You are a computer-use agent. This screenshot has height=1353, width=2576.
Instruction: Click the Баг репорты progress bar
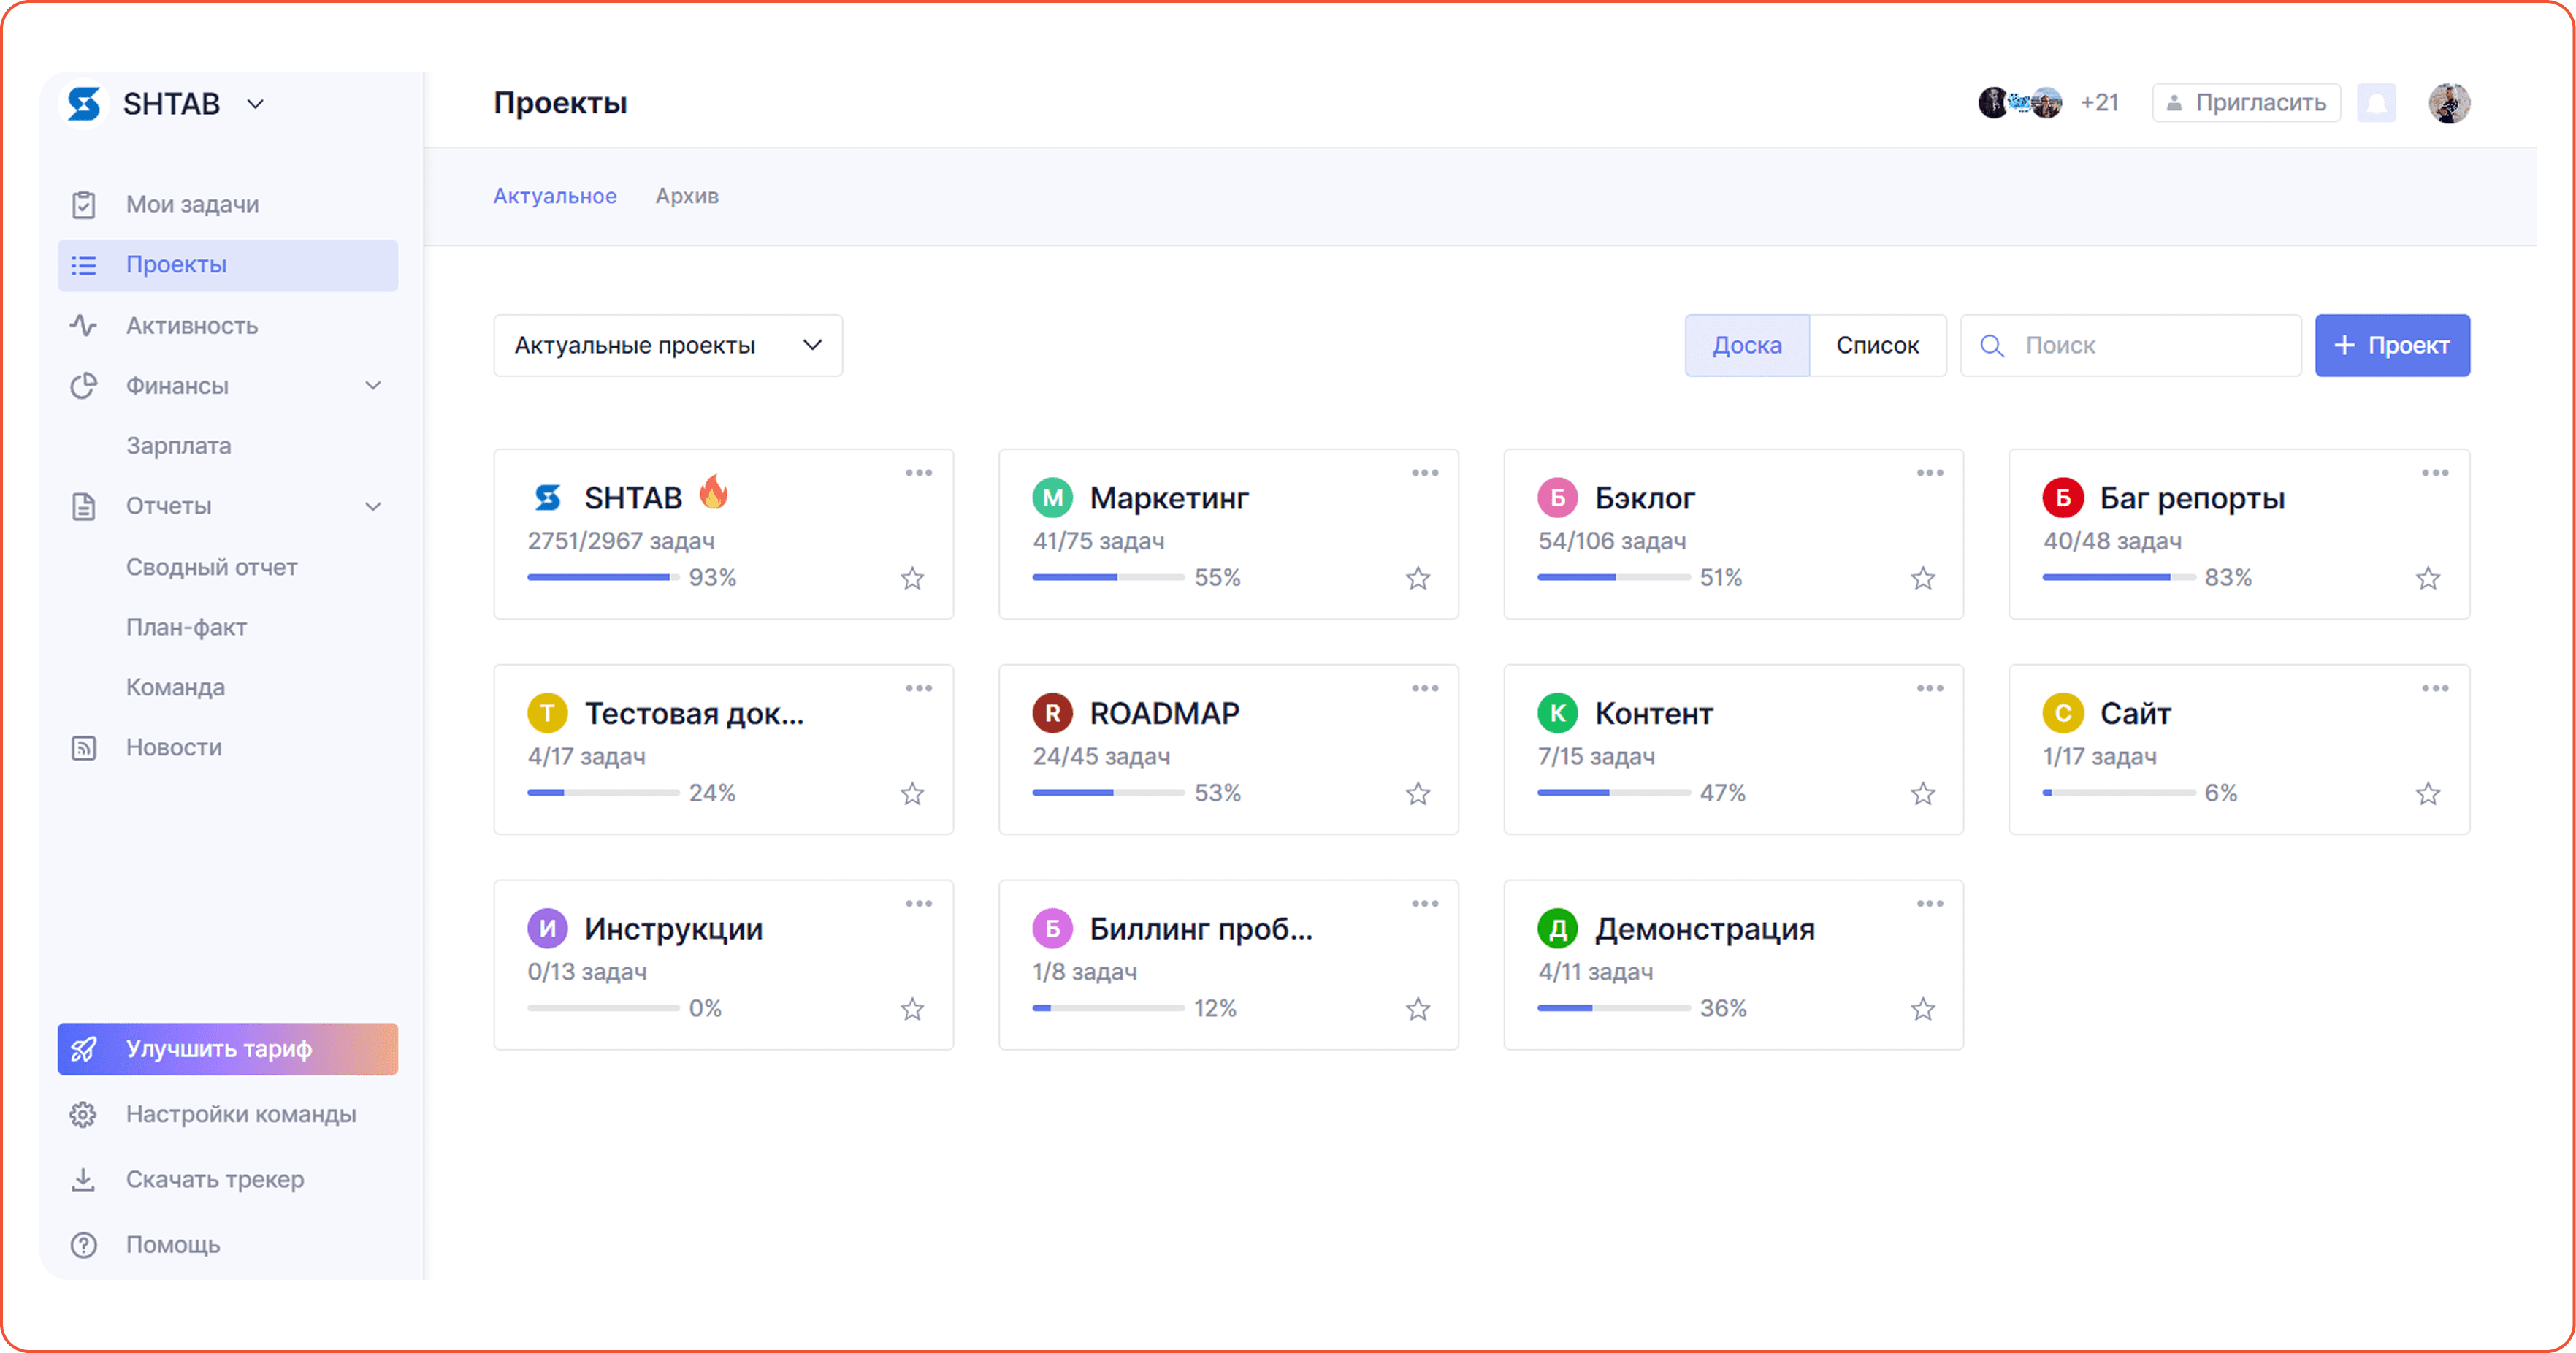pyautogui.click(x=2118, y=578)
